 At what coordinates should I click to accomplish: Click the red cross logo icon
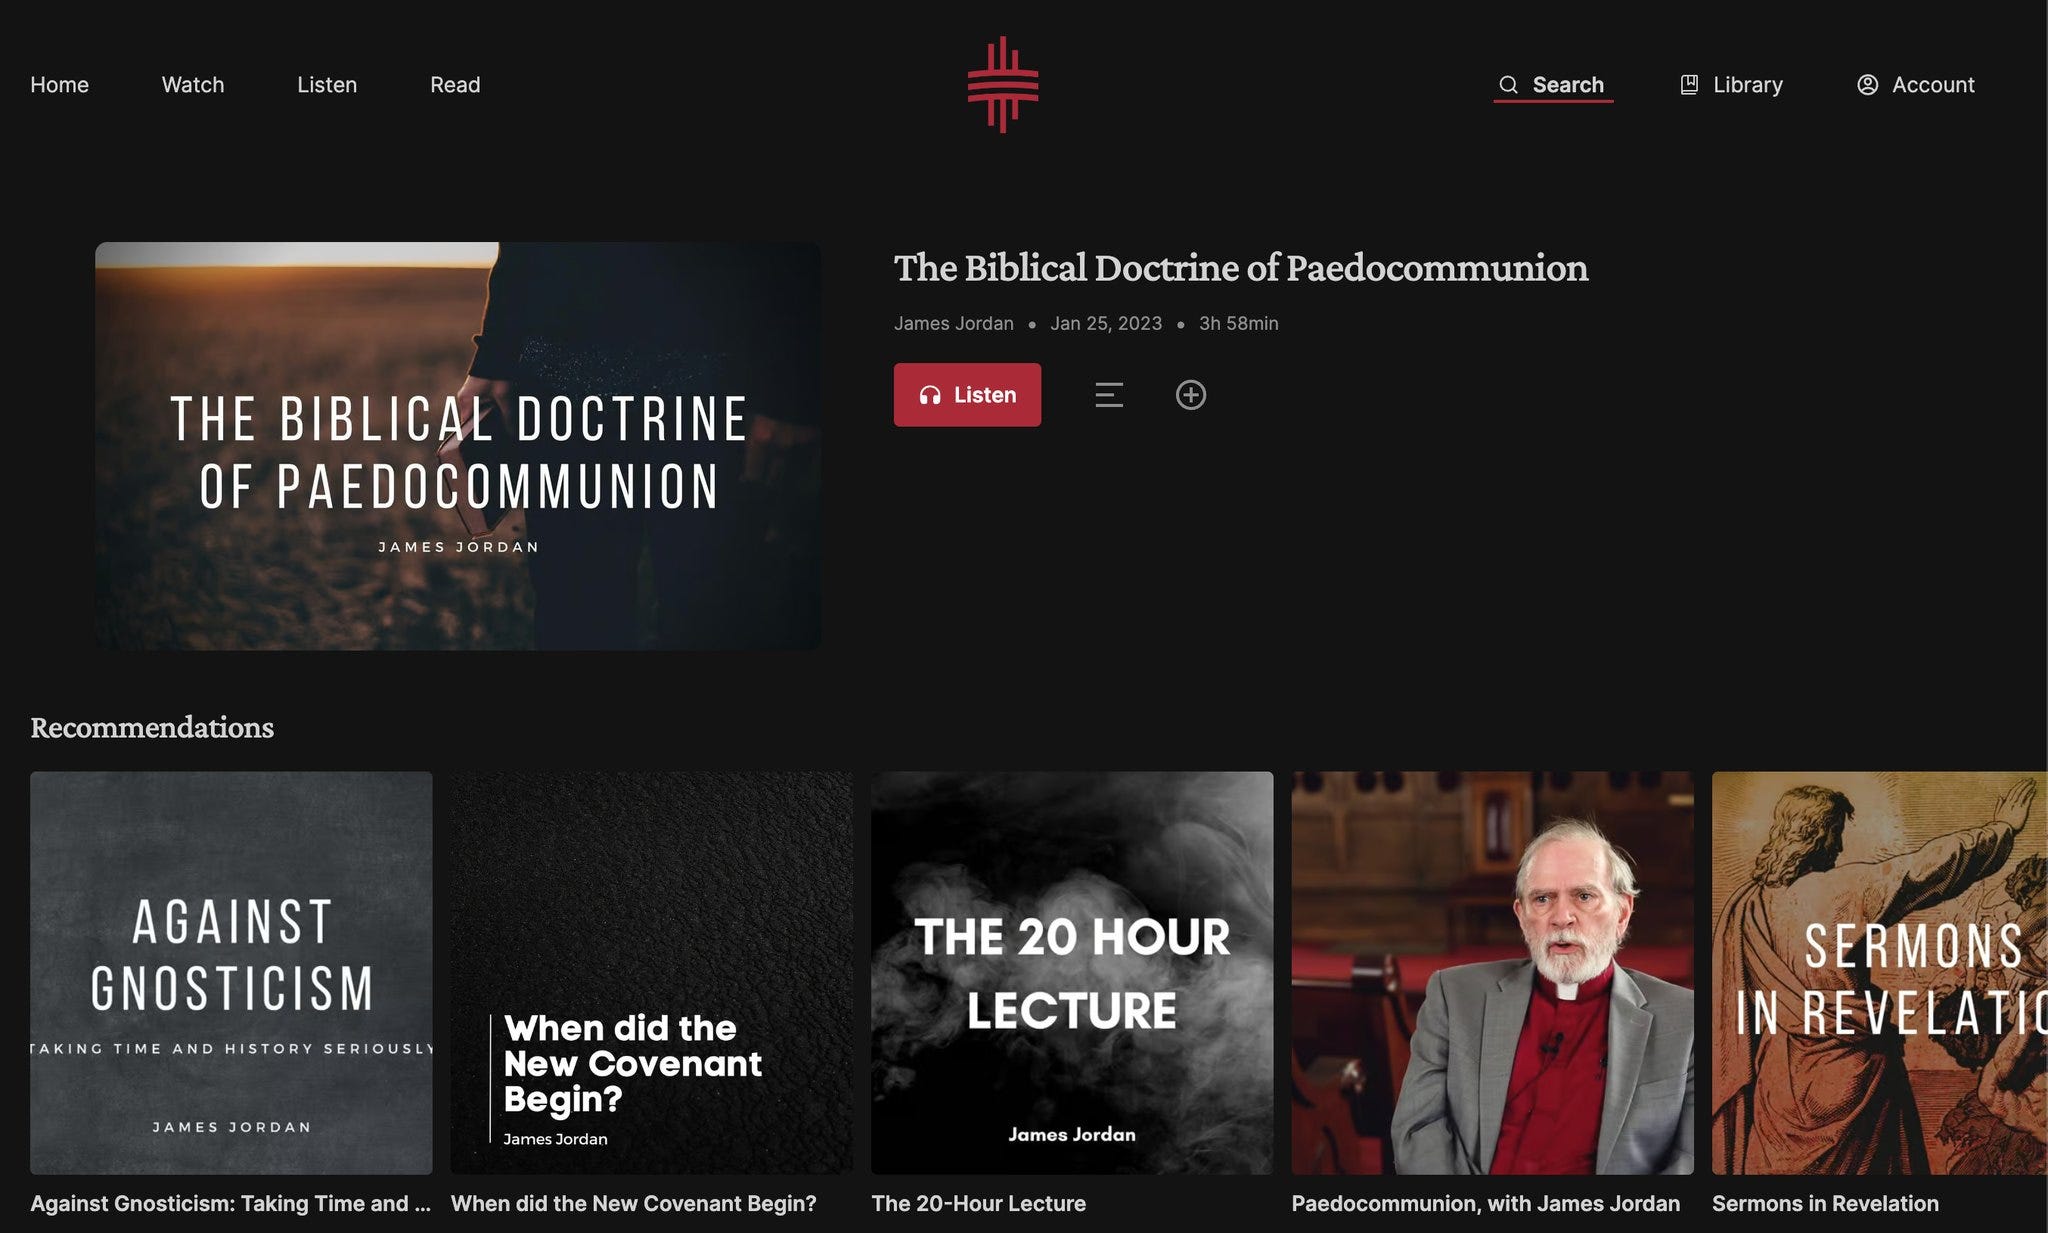point(1002,85)
